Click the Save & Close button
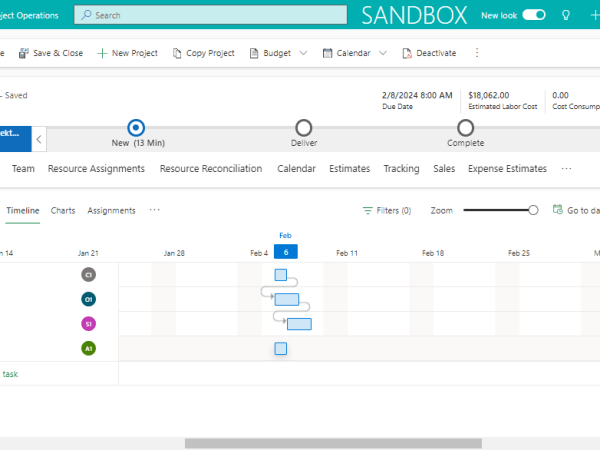Image resolution: width=600 pixels, height=450 pixels. [51, 53]
